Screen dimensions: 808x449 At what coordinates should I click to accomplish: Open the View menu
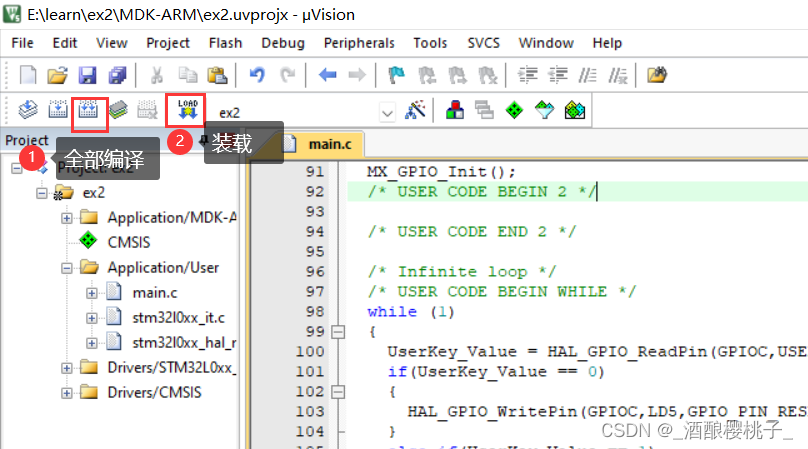tap(112, 43)
